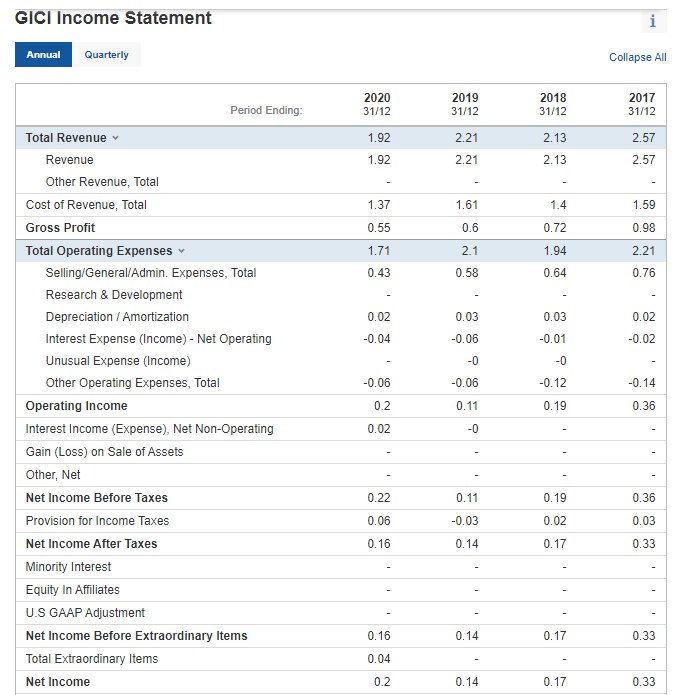Select the Depreciation / Amortization label

[117, 317]
